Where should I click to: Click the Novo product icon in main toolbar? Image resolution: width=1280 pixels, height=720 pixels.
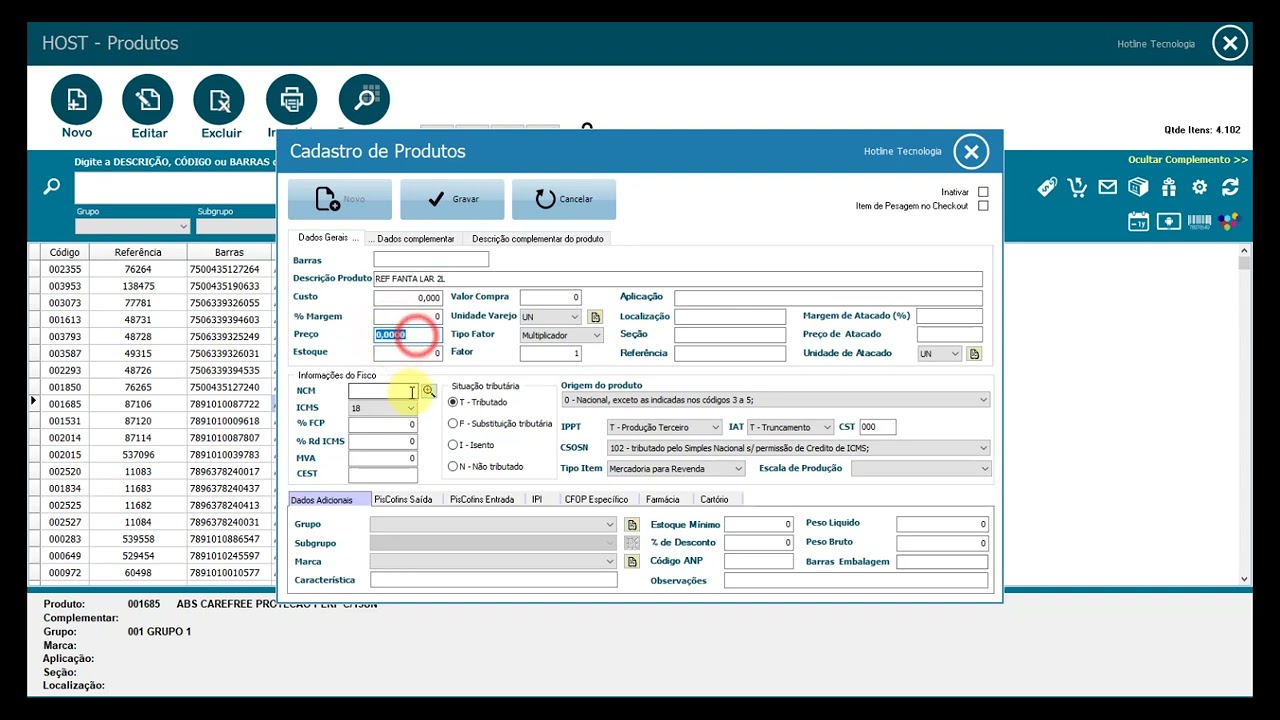(76, 100)
